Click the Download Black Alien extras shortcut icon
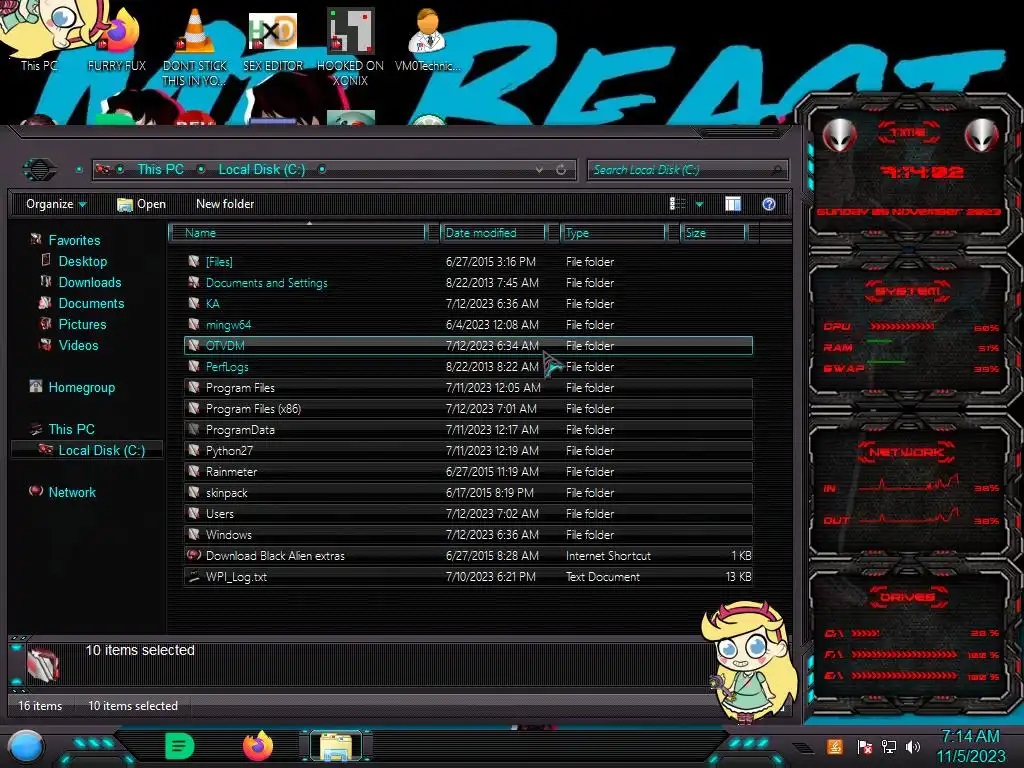Image resolution: width=1024 pixels, height=768 pixels. click(x=193, y=555)
